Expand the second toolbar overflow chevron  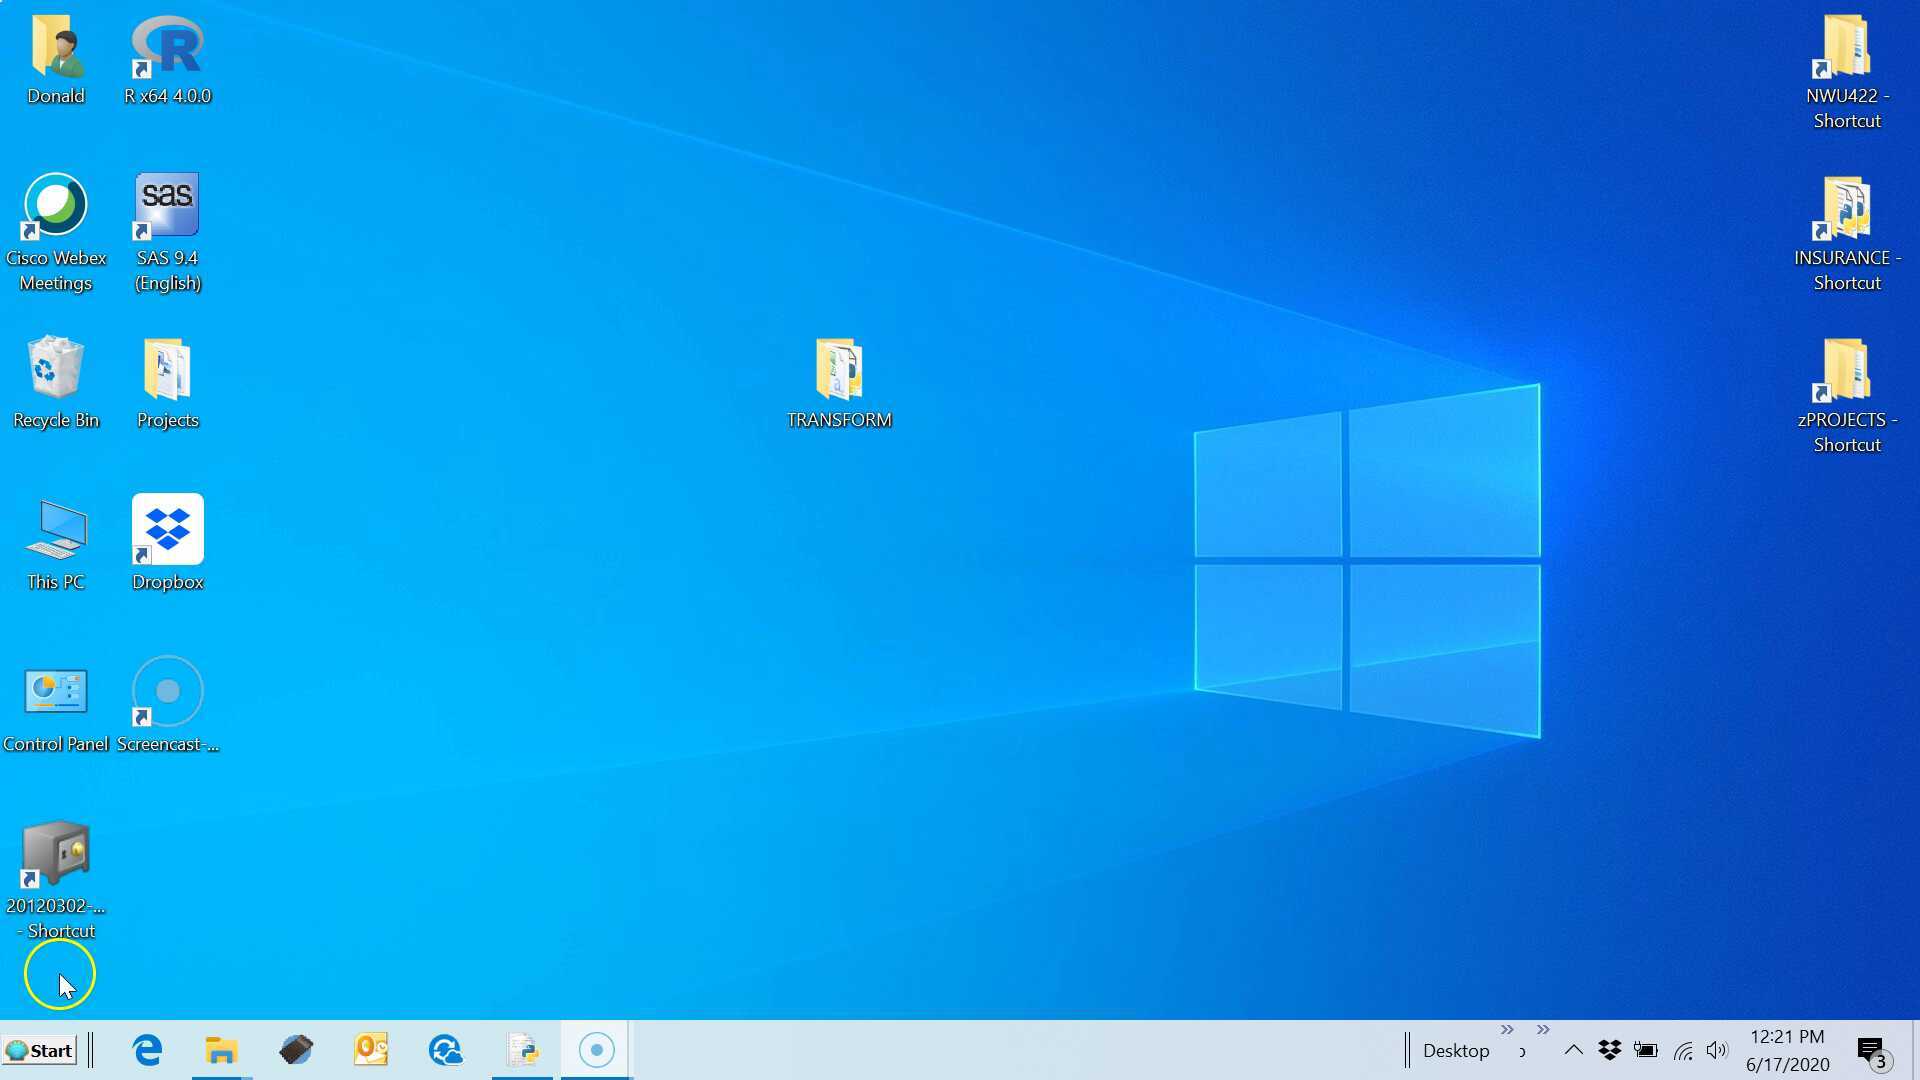[x=1543, y=1030]
